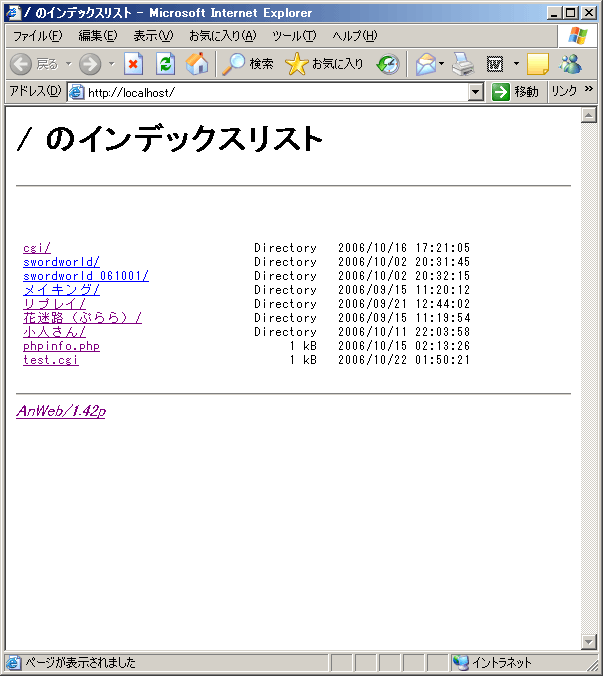
Task: Open the swordworld_061001/ directory link
Action: pyautogui.click(x=86, y=276)
